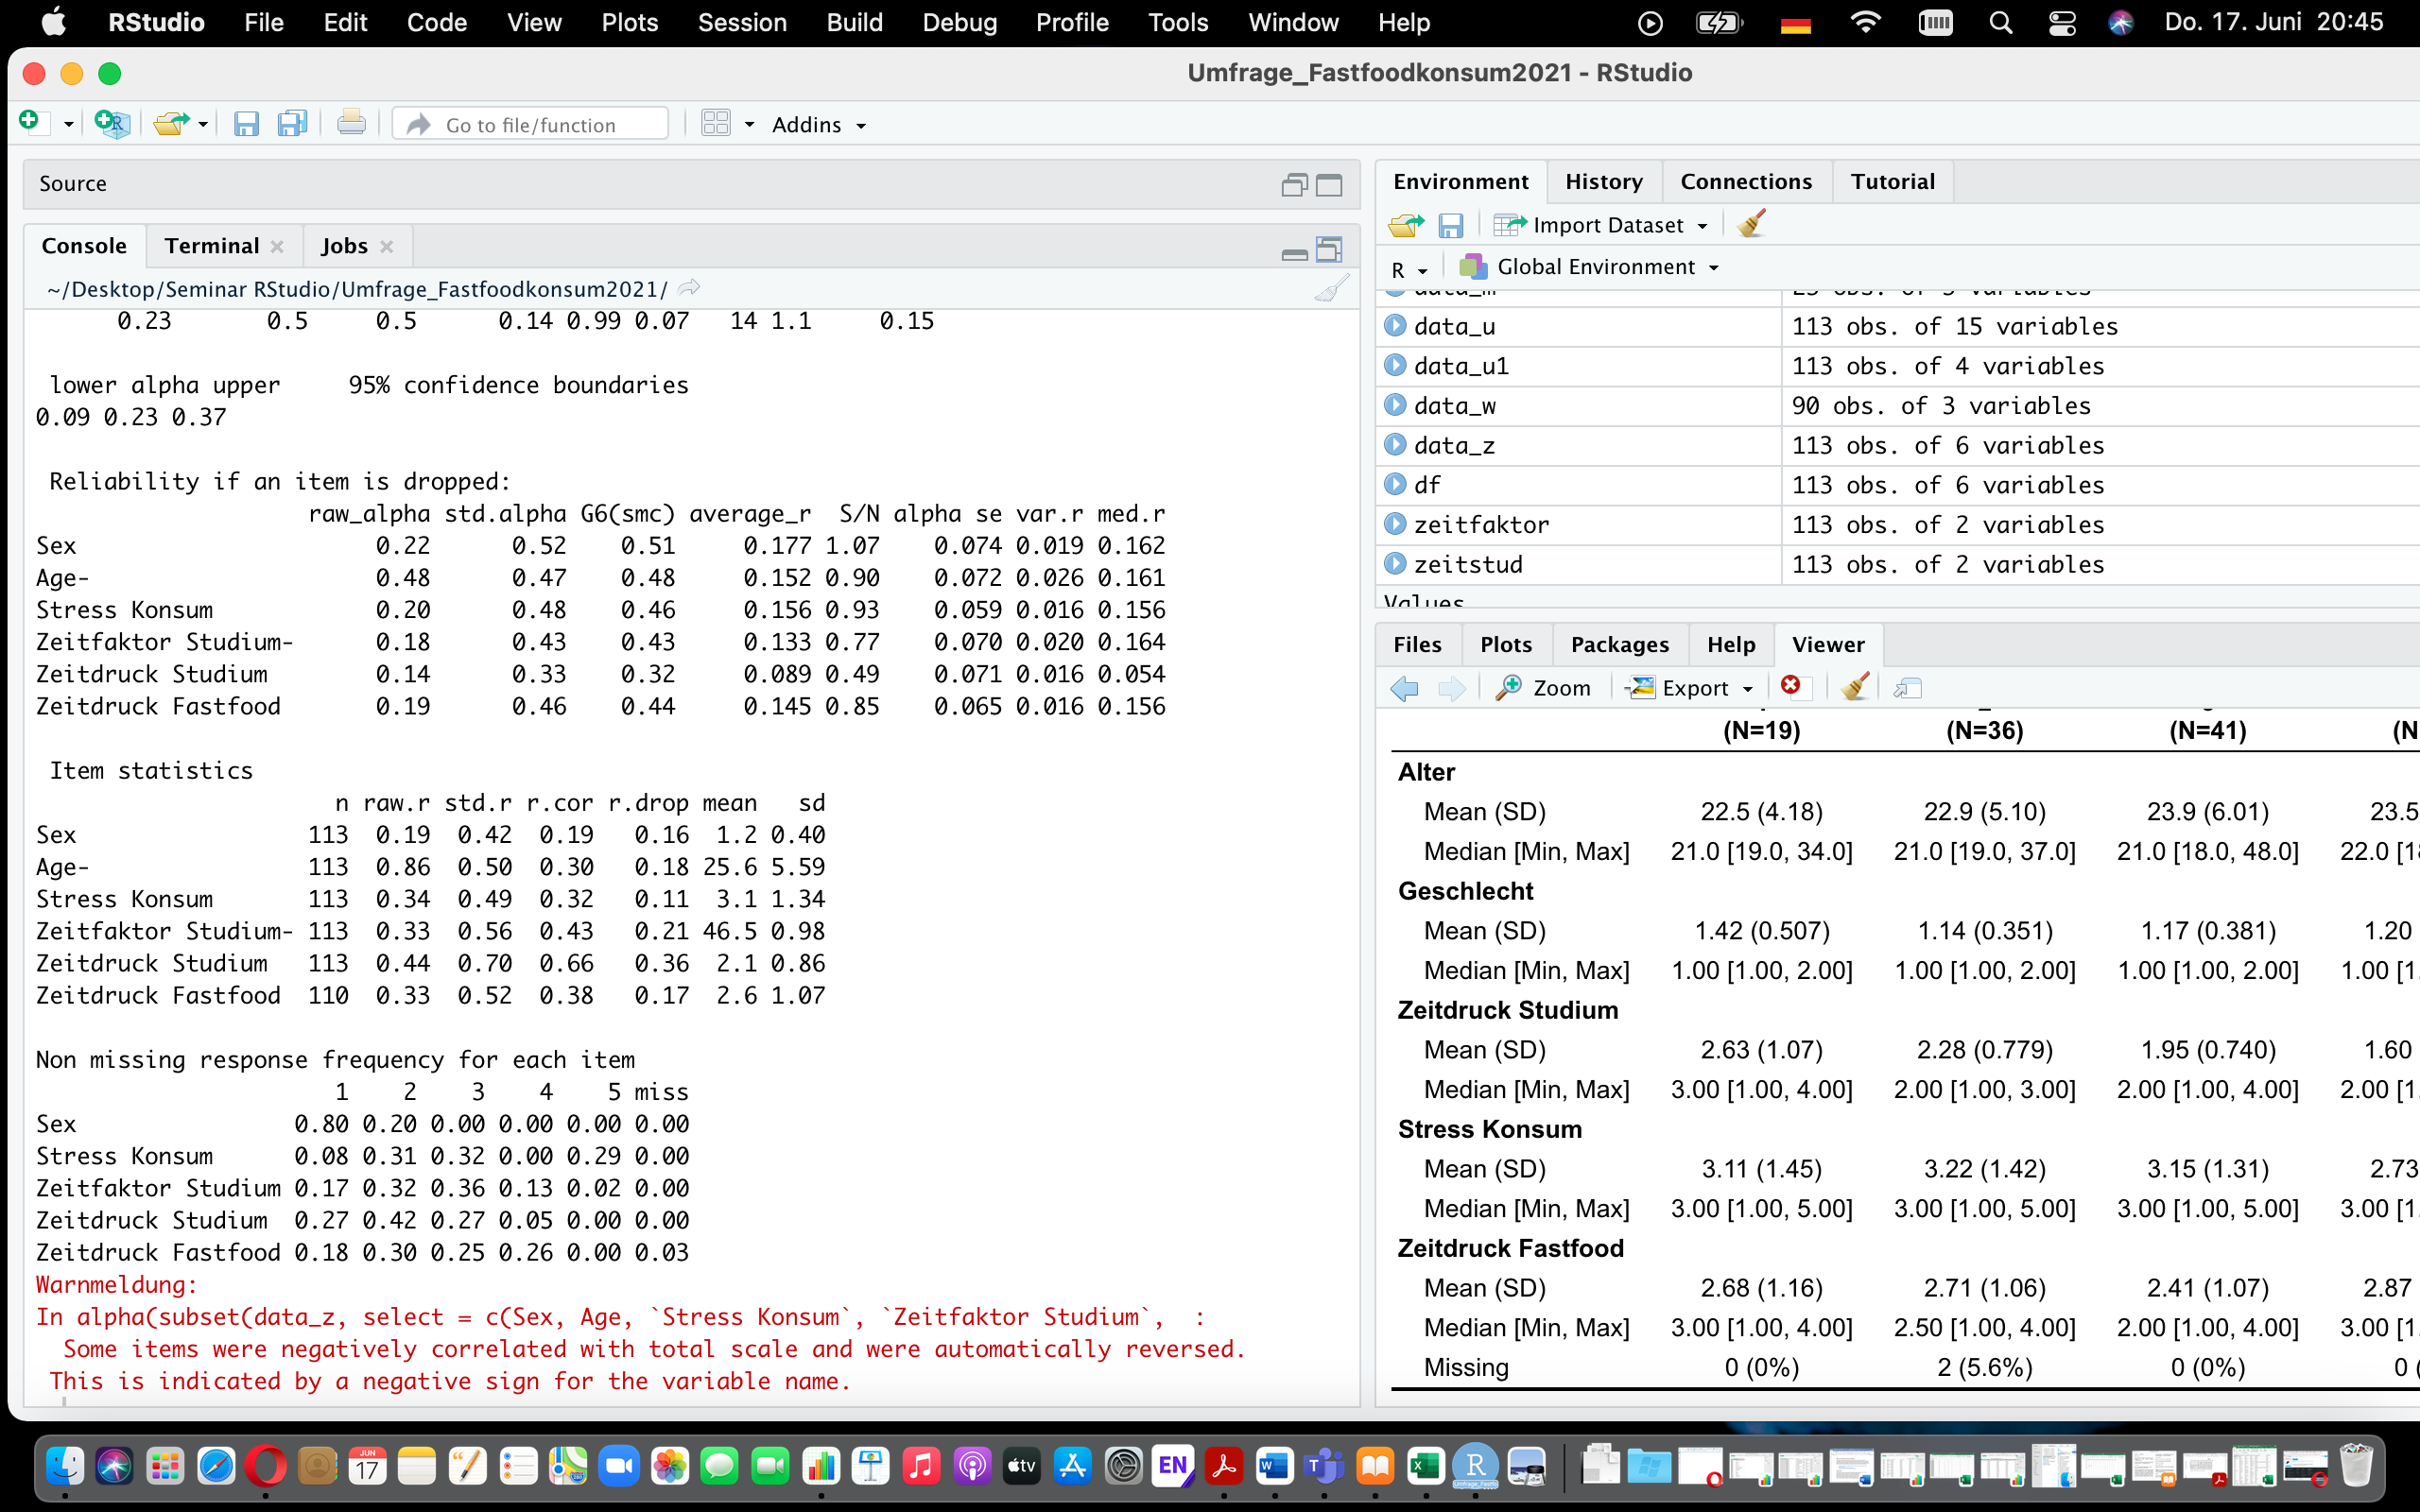Switch to the Jobs tab
Screen dimensions: 2420x1512
[345, 246]
